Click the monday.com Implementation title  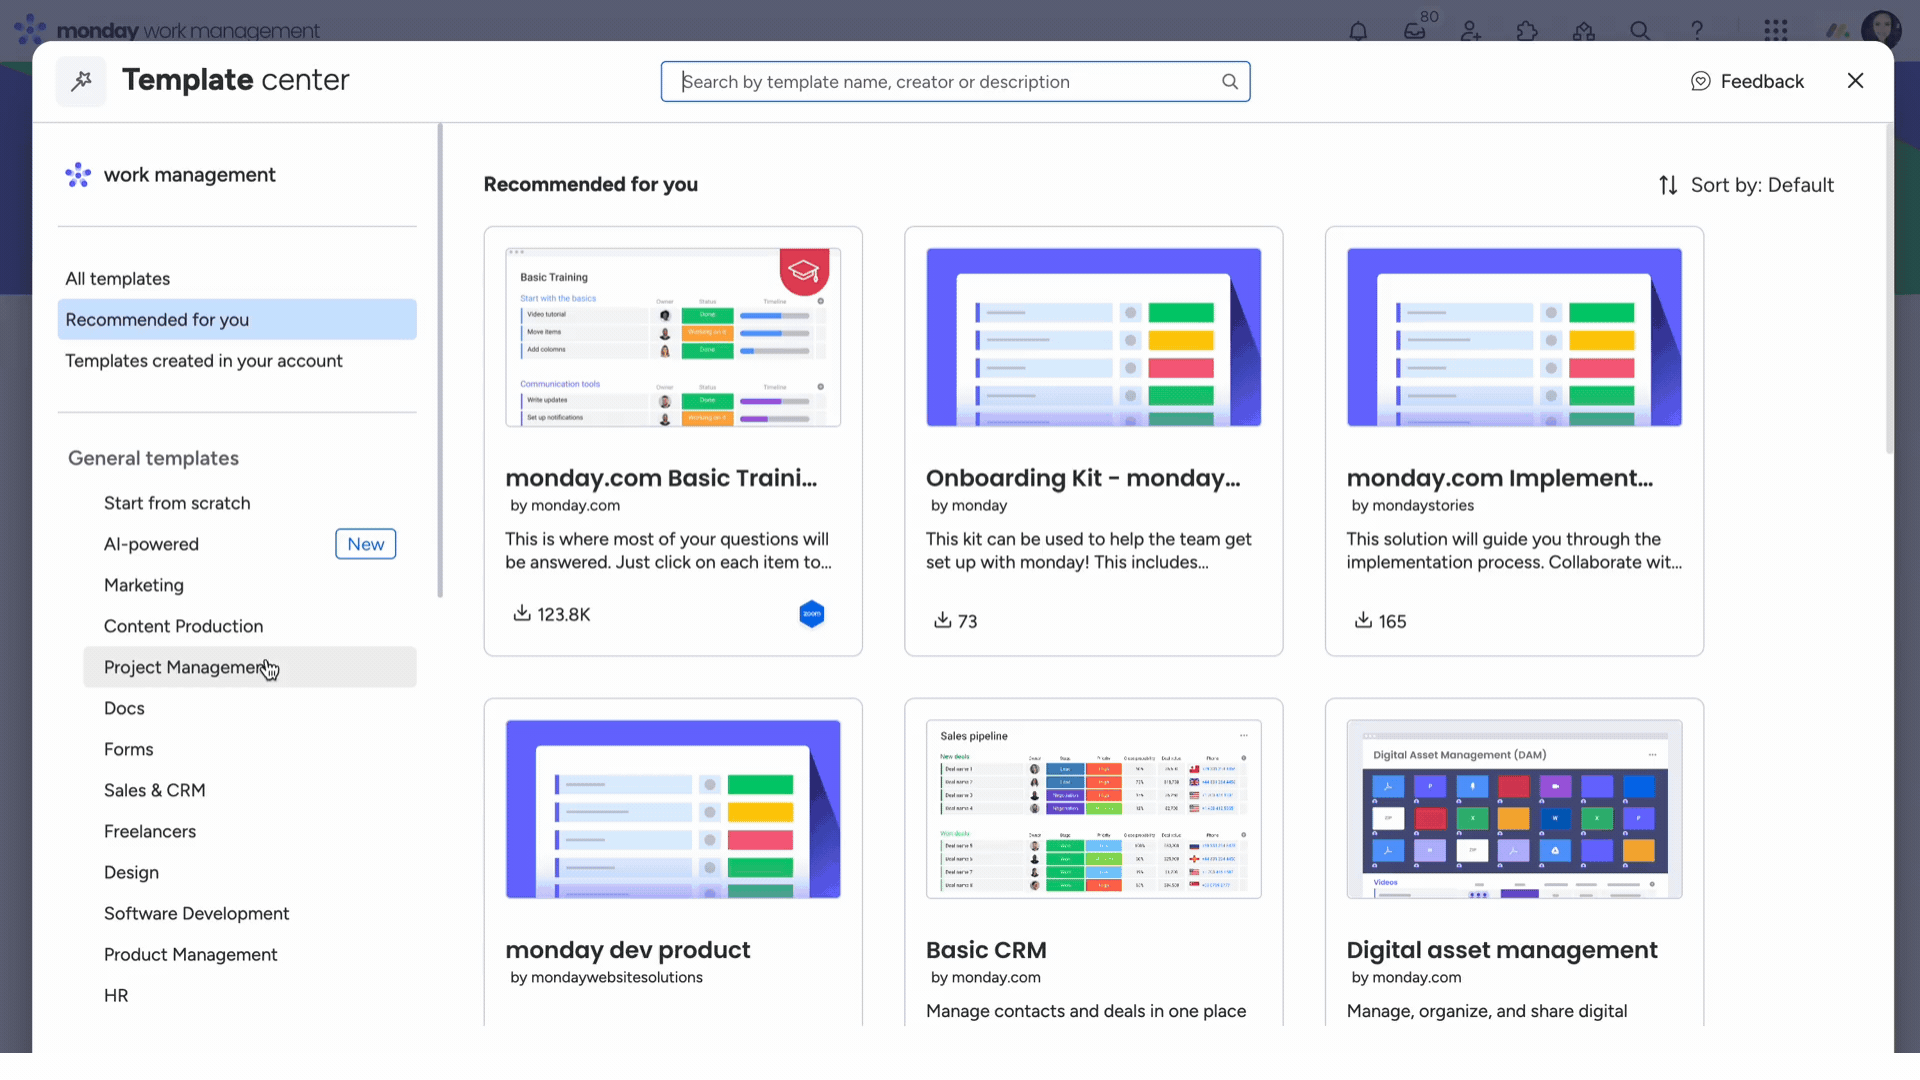(x=1500, y=478)
